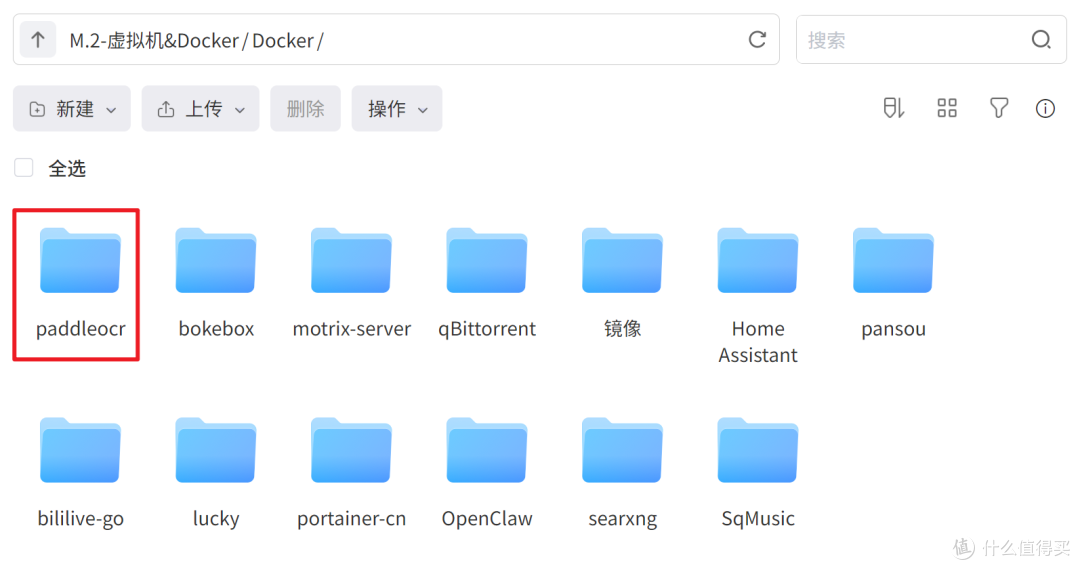Select the OpenClaw folder icon
The image size is (1080, 570).
(x=487, y=450)
